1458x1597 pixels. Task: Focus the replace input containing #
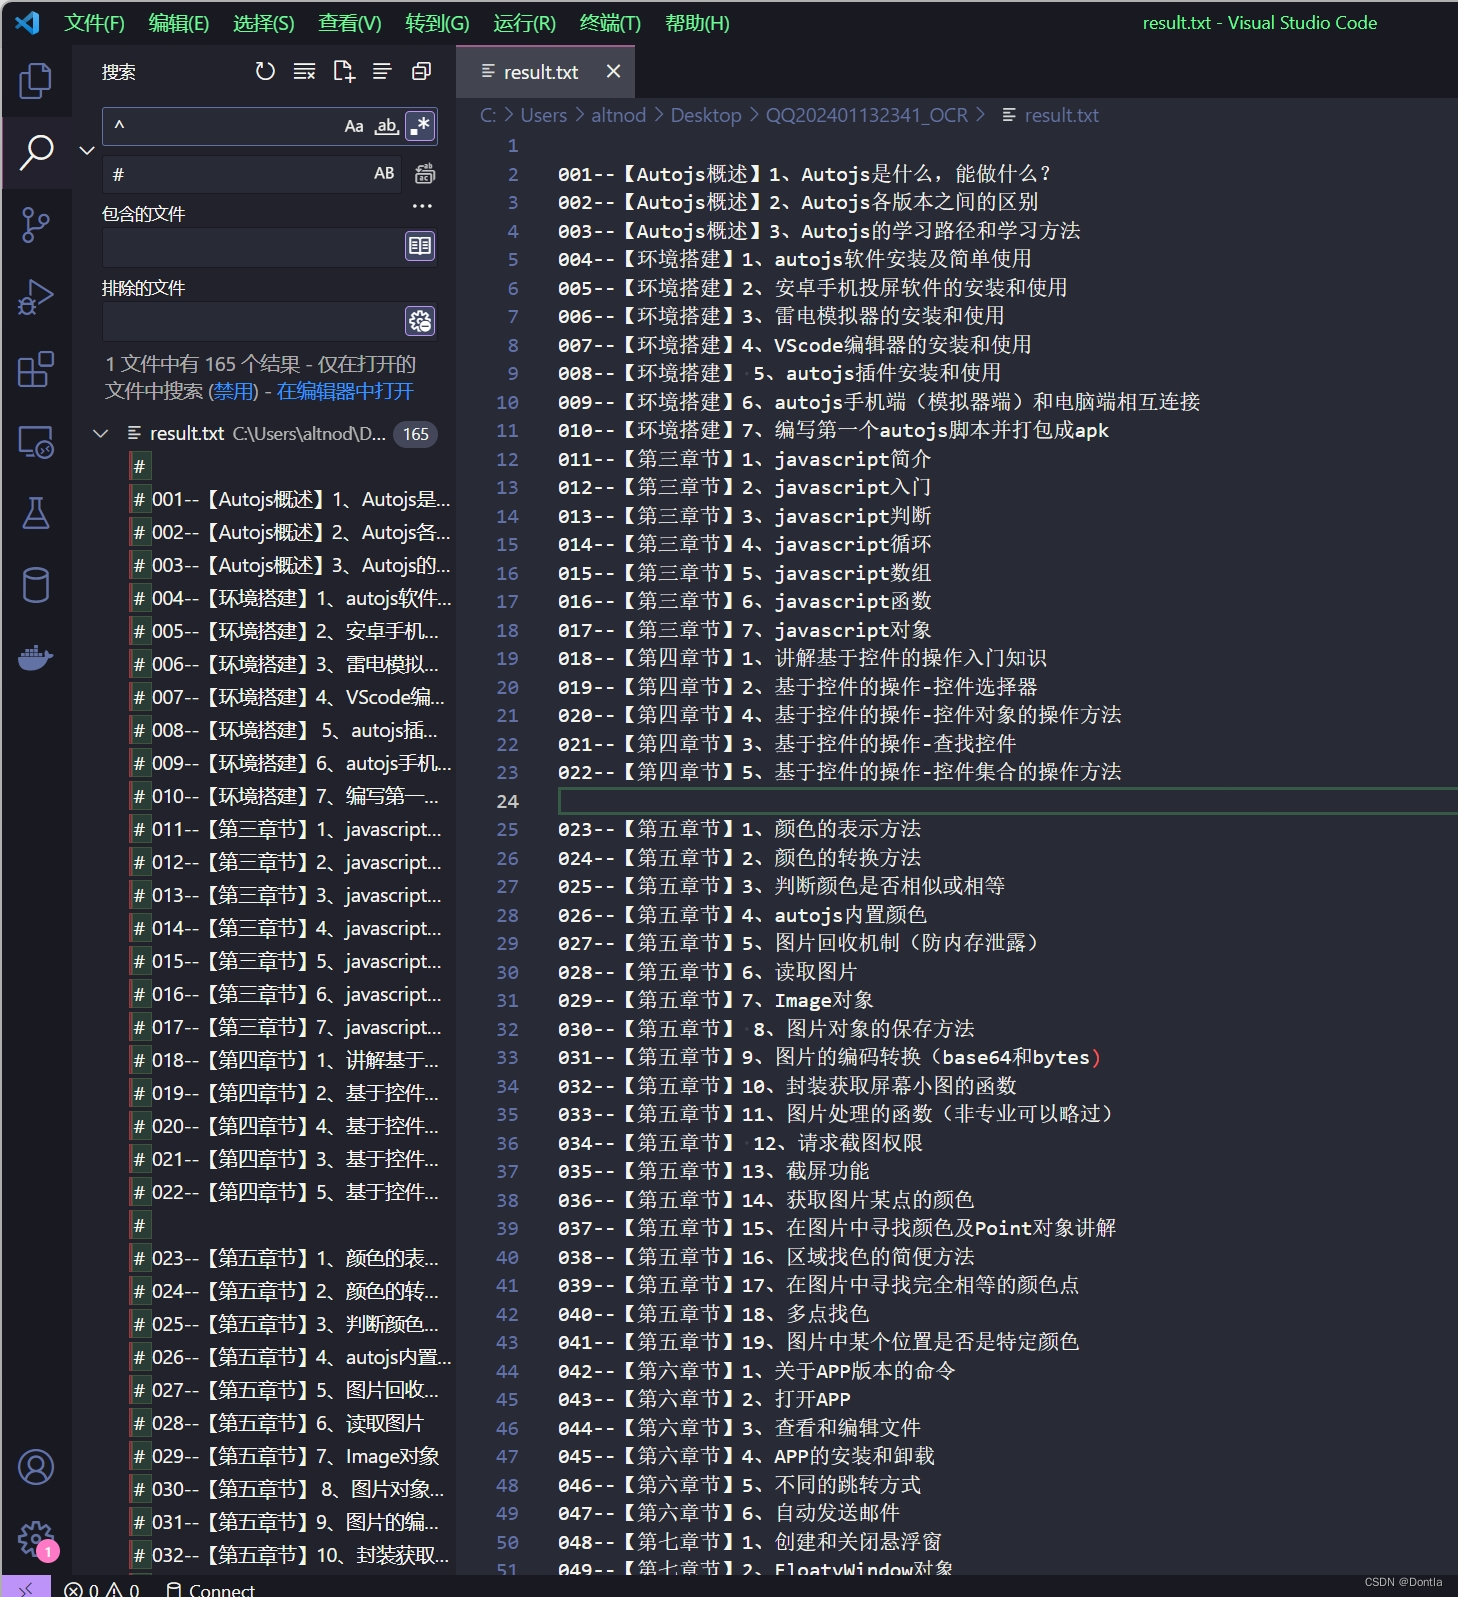pyautogui.click(x=237, y=174)
